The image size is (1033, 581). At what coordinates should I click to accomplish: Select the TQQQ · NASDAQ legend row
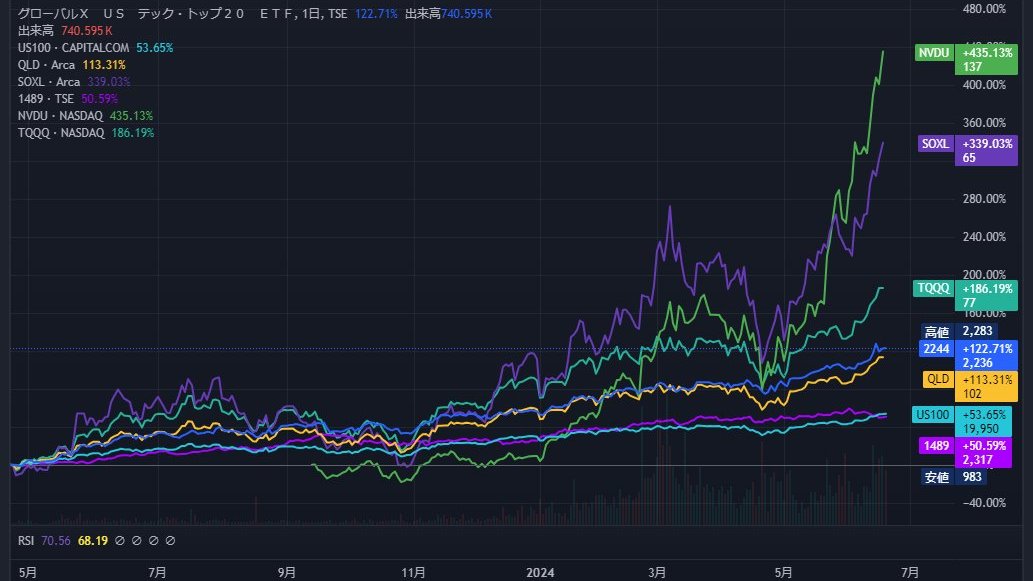pos(86,132)
